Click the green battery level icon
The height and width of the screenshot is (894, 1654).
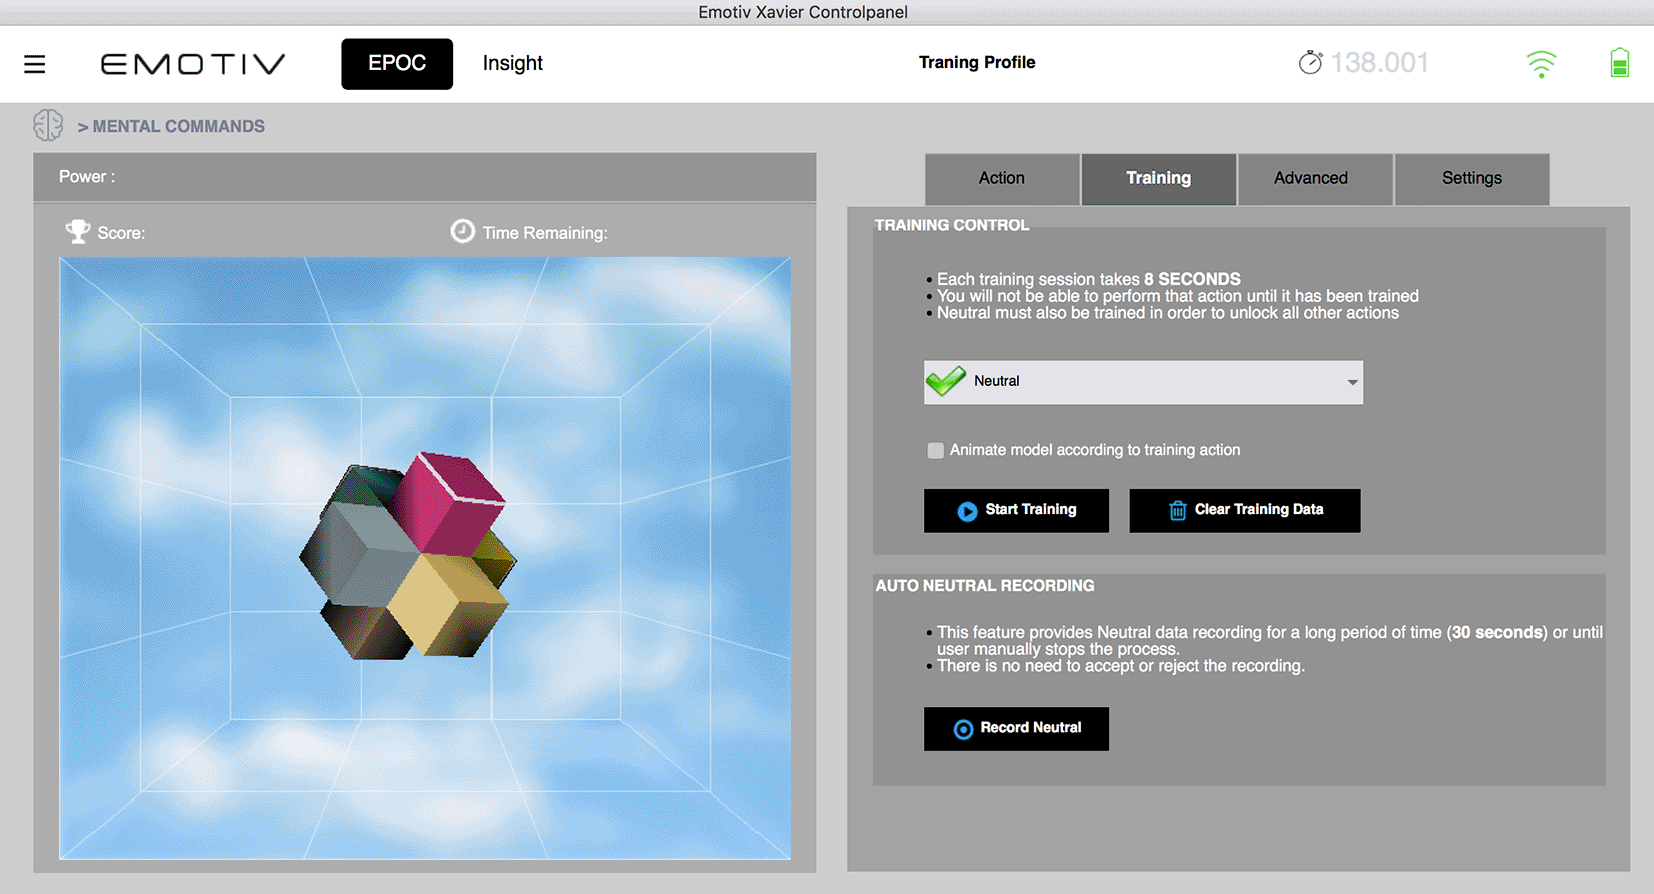click(x=1619, y=63)
